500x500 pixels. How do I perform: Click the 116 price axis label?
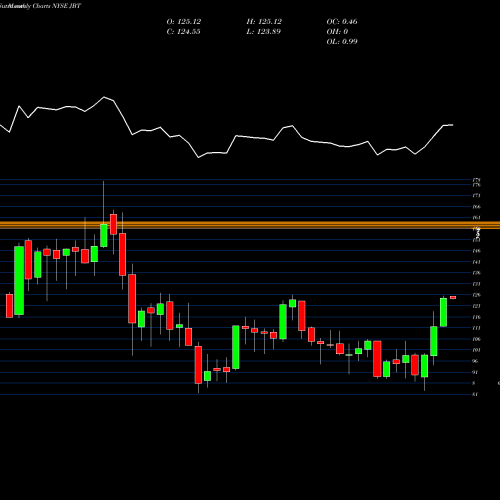[476, 317]
